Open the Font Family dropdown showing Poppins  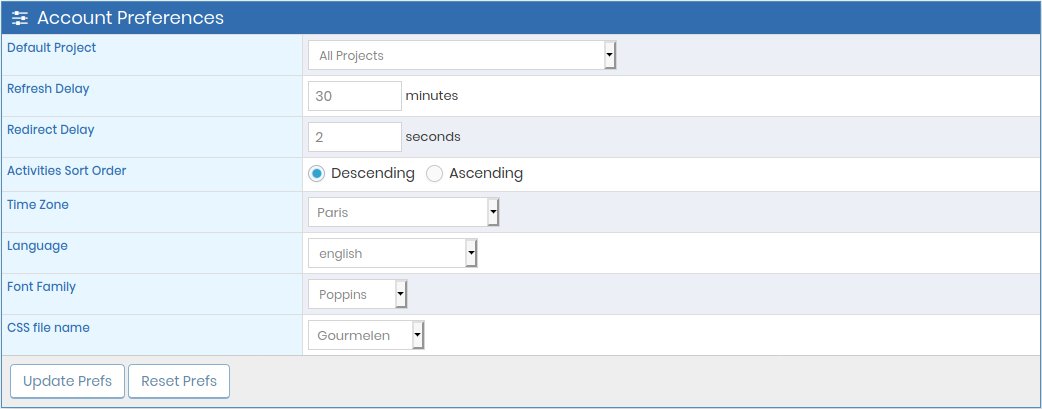[358, 294]
